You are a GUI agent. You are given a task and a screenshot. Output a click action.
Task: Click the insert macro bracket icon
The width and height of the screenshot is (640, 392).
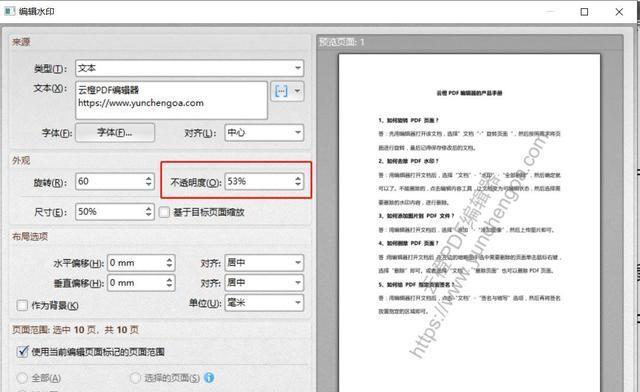pyautogui.click(x=281, y=91)
